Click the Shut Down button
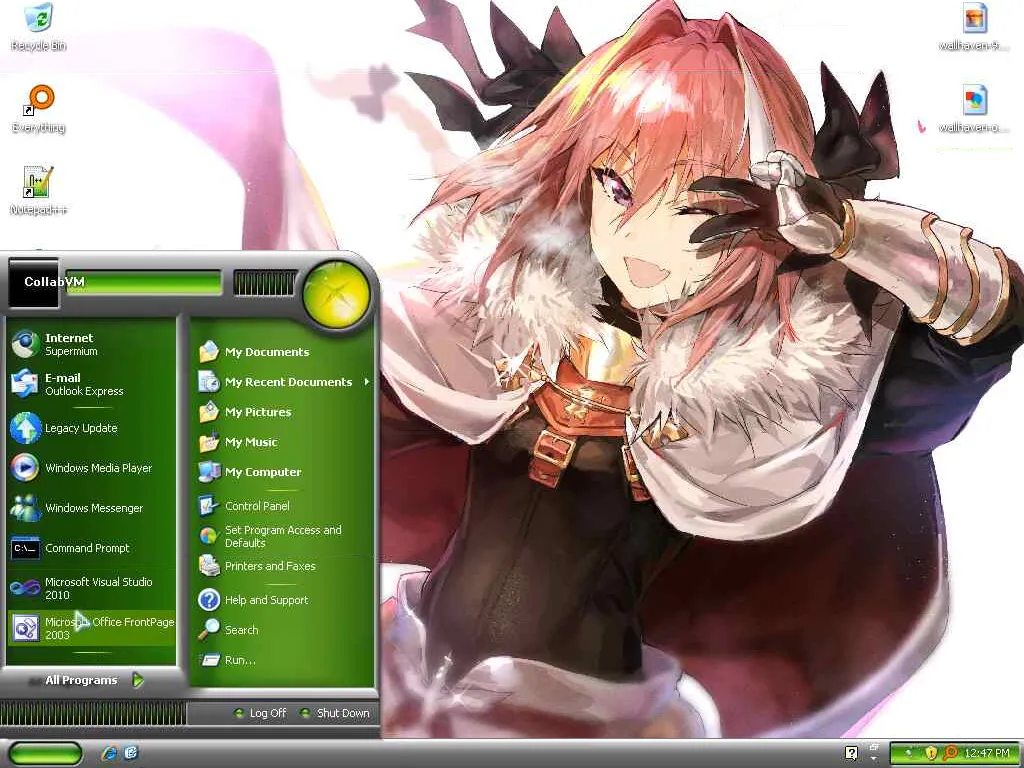Viewport: 1024px width, 768px height. 336,713
